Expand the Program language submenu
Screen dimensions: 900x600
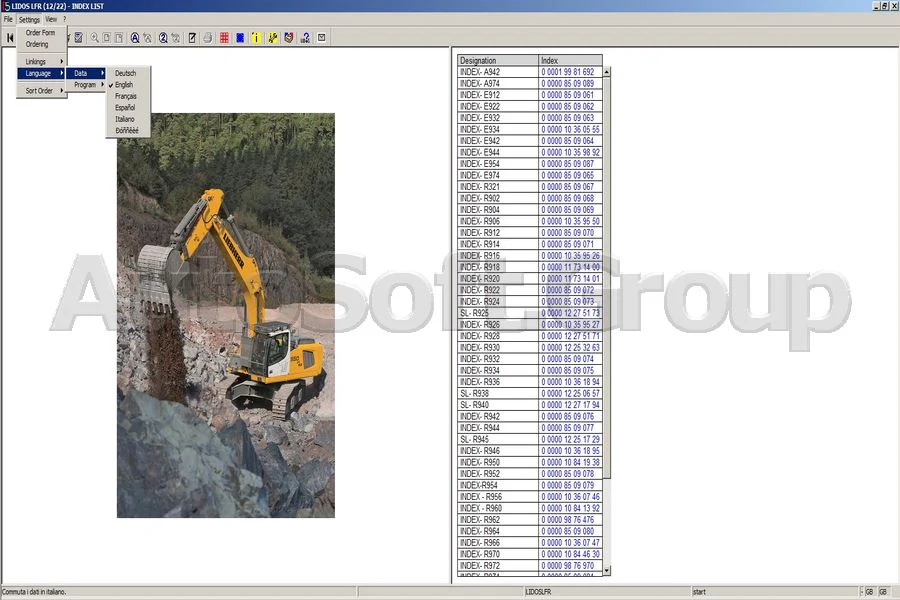(x=86, y=84)
